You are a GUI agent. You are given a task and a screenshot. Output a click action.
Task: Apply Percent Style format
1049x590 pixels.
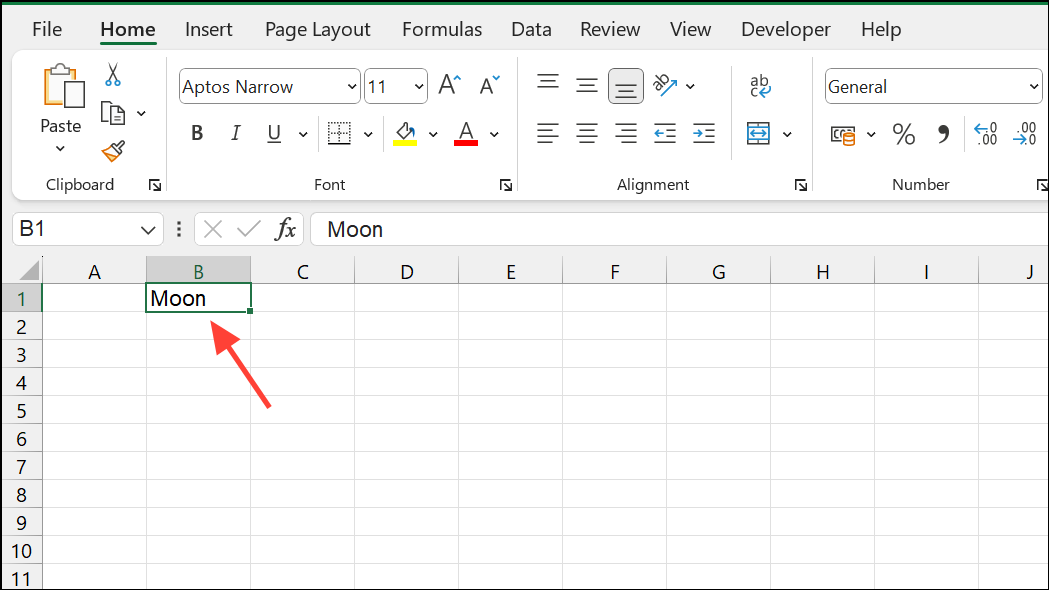click(903, 134)
